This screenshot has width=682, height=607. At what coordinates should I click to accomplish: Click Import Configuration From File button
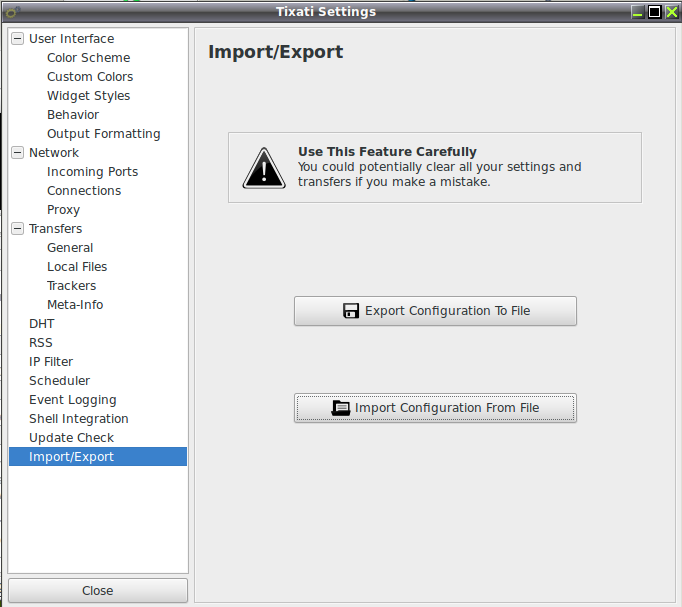pyautogui.click(x=435, y=408)
